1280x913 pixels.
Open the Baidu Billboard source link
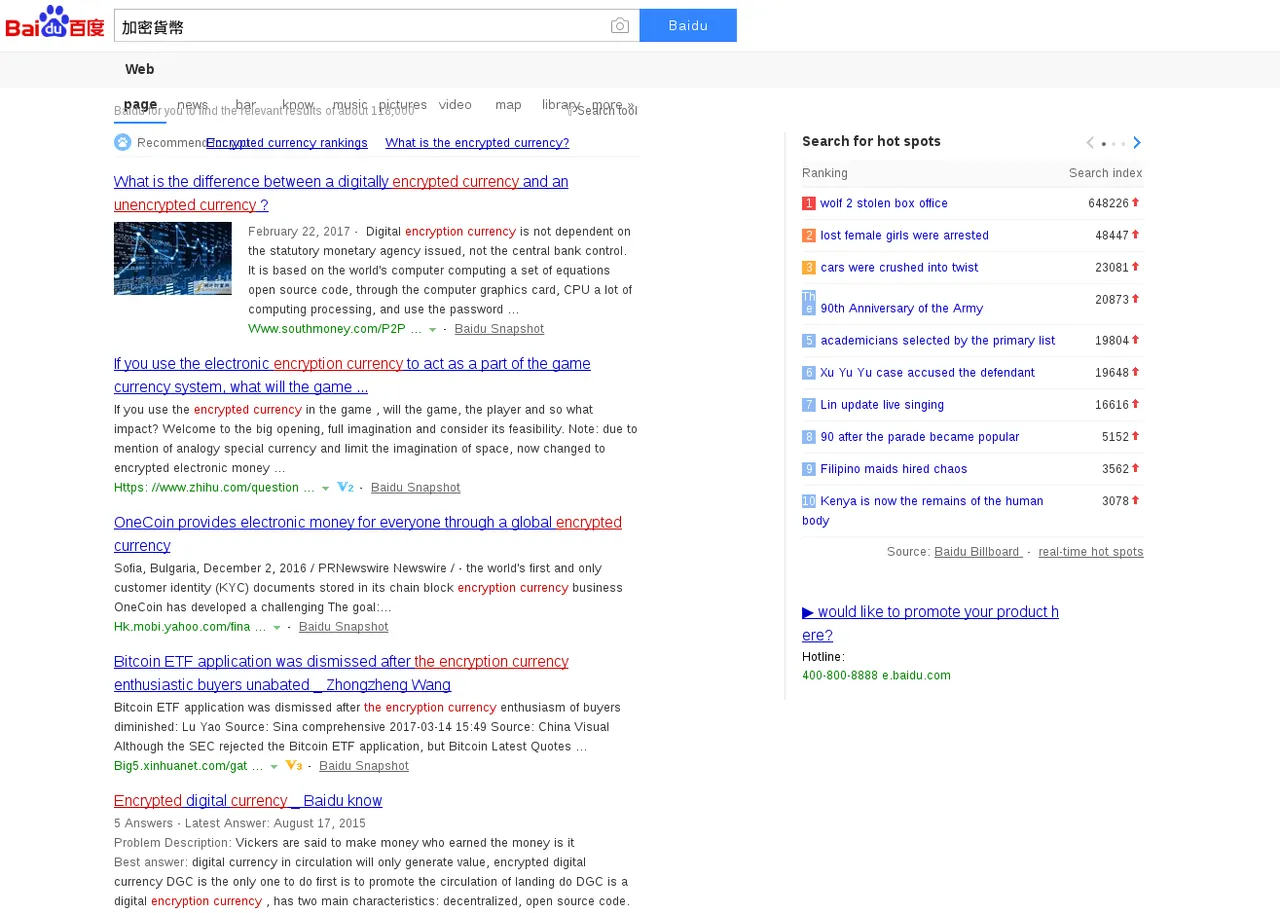coord(978,552)
